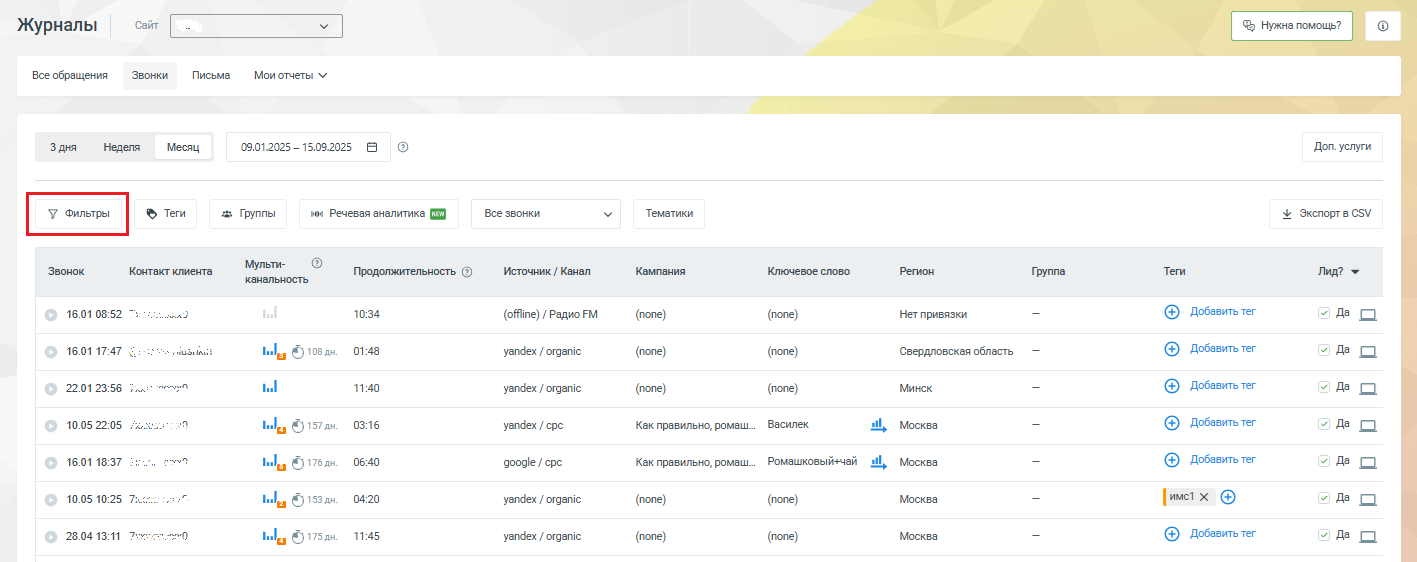1417x562 pixels.
Task: Play the call recording from 10.05 22:05
Action: pos(51,426)
